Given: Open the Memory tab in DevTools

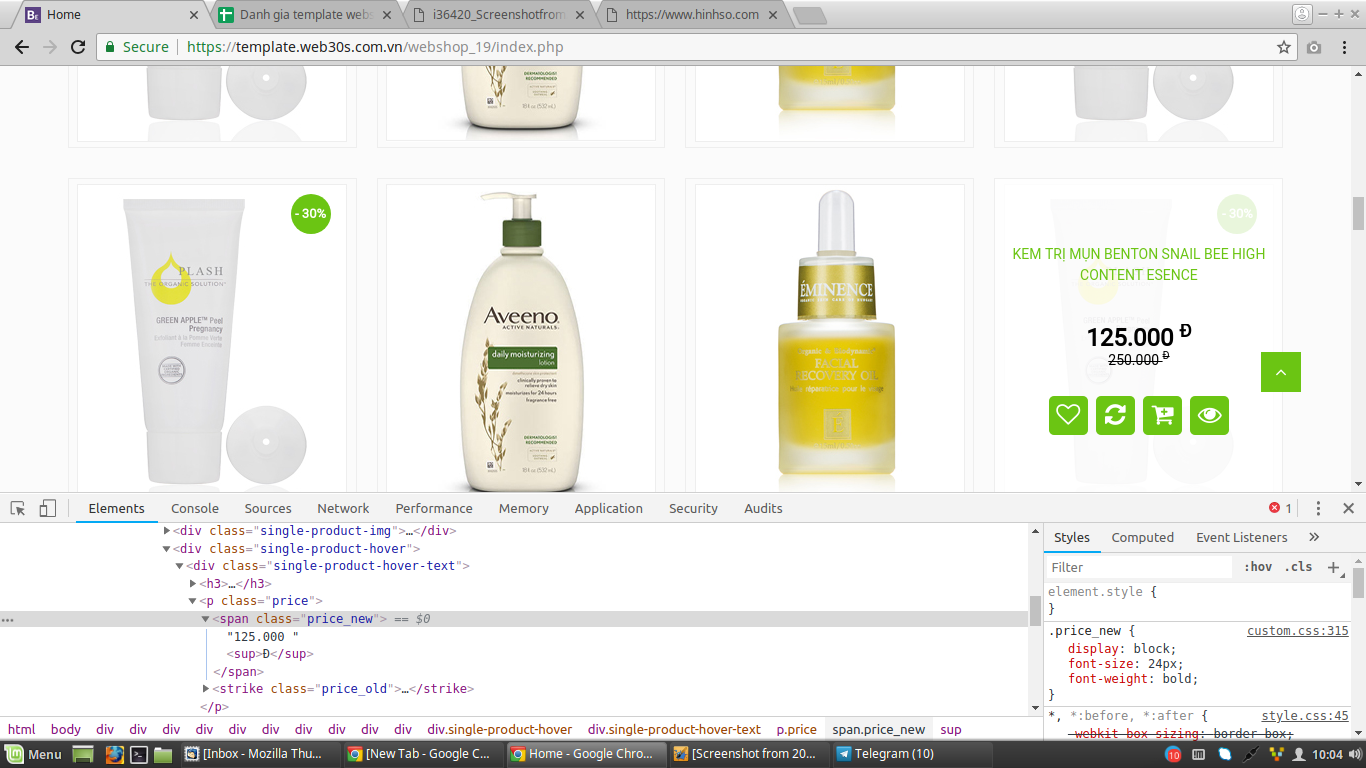Looking at the screenshot, I should 524,508.
